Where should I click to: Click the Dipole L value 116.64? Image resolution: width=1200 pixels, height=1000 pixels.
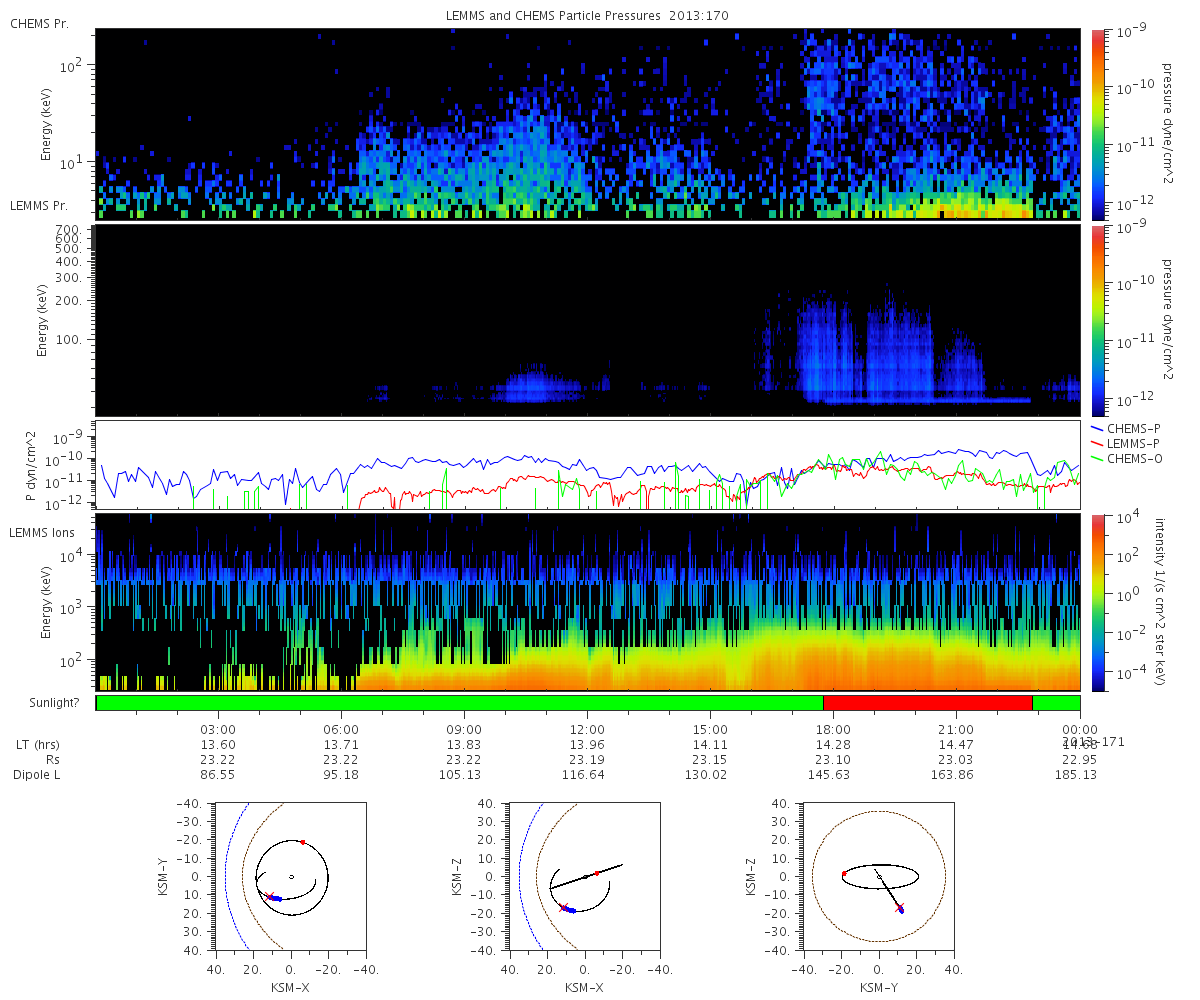587,775
